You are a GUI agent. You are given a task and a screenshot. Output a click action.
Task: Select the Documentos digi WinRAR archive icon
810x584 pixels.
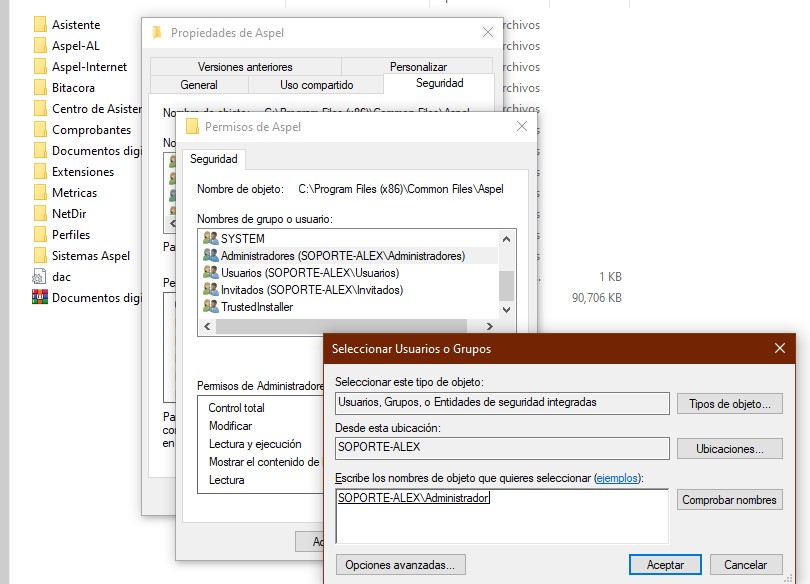(40, 297)
